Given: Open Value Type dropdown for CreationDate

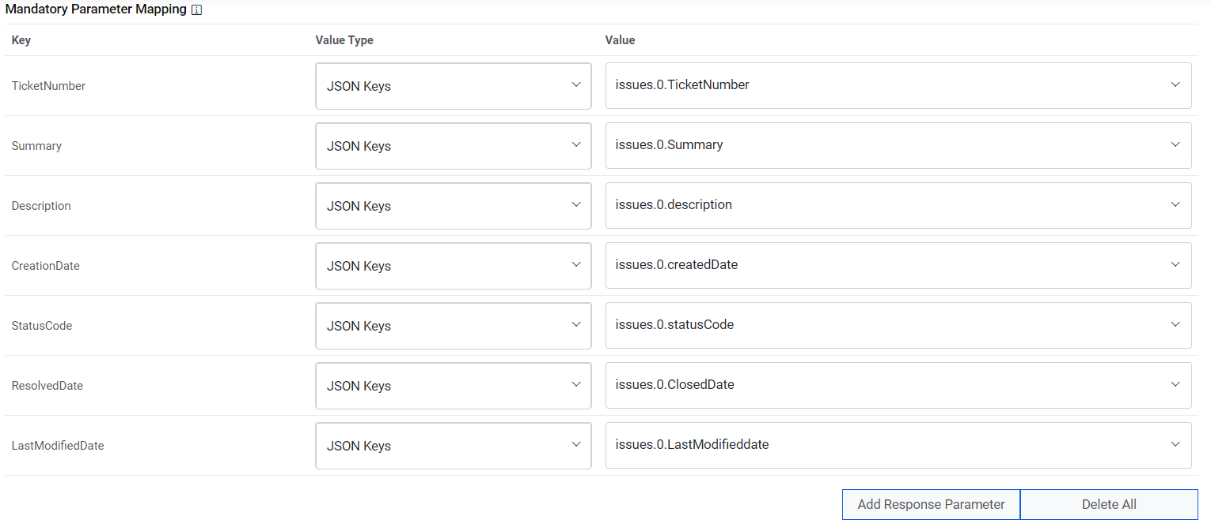Looking at the screenshot, I should pos(452,266).
